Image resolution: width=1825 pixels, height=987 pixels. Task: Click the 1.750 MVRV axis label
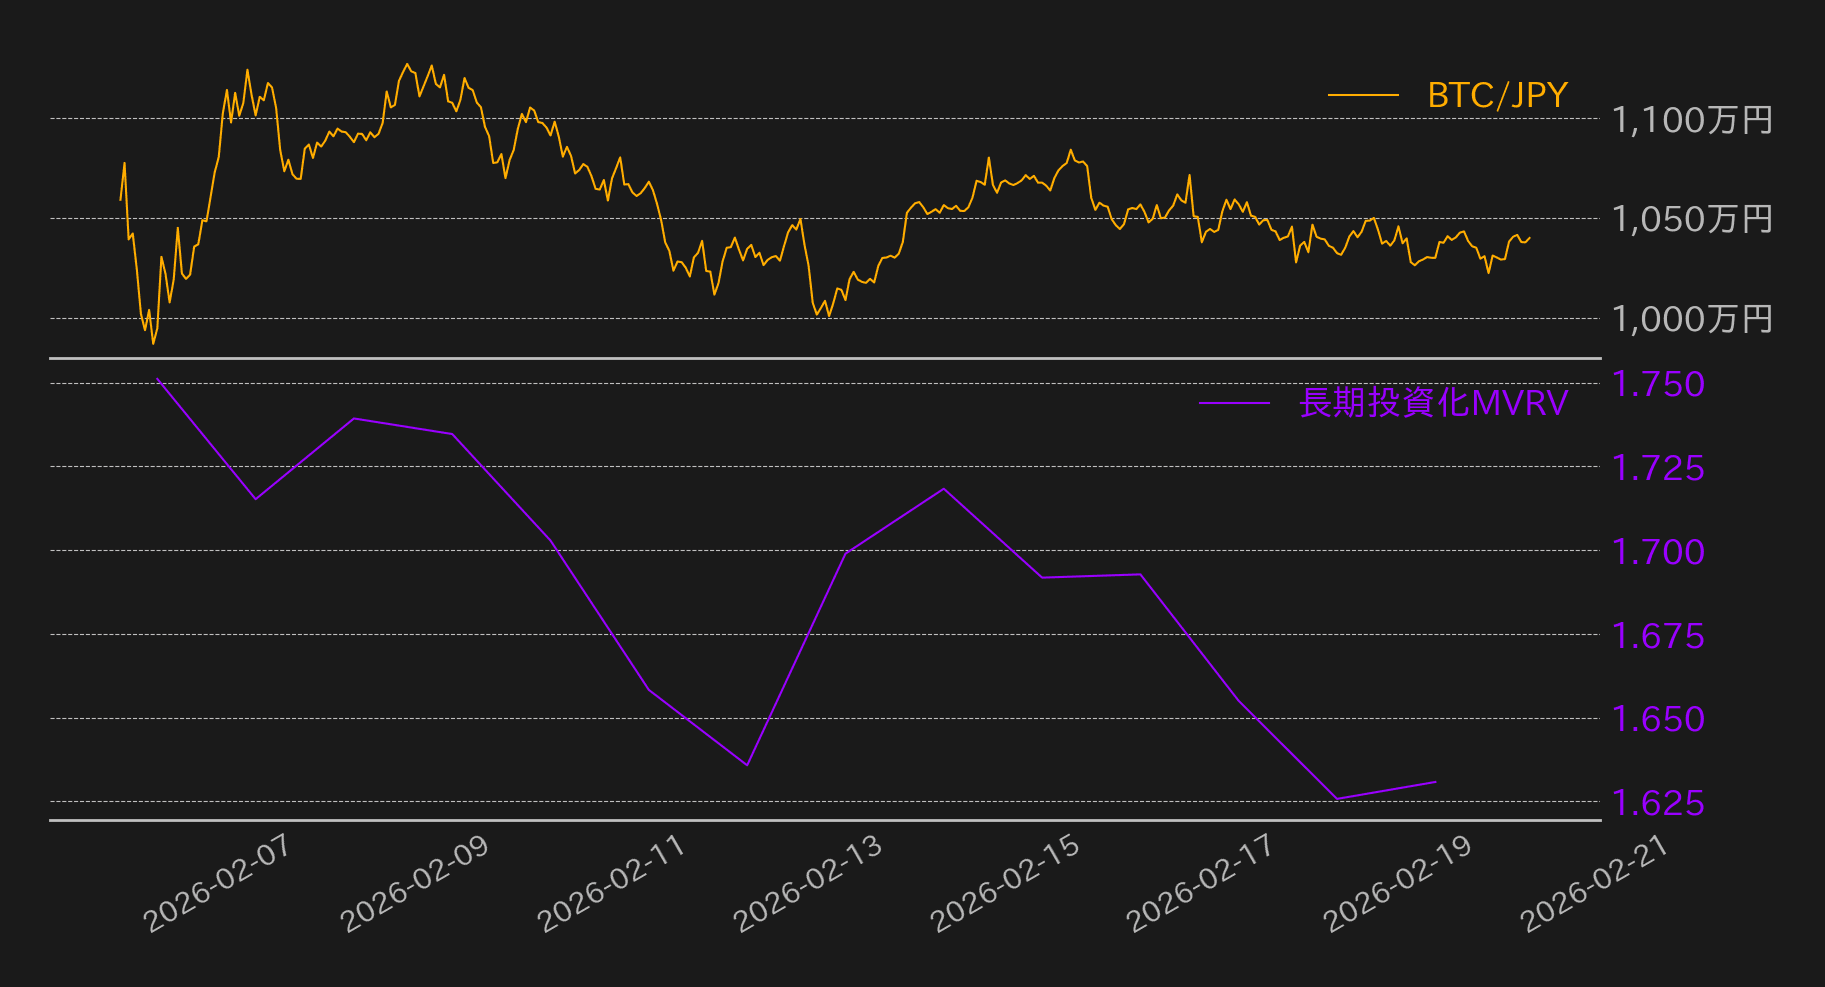point(1658,384)
